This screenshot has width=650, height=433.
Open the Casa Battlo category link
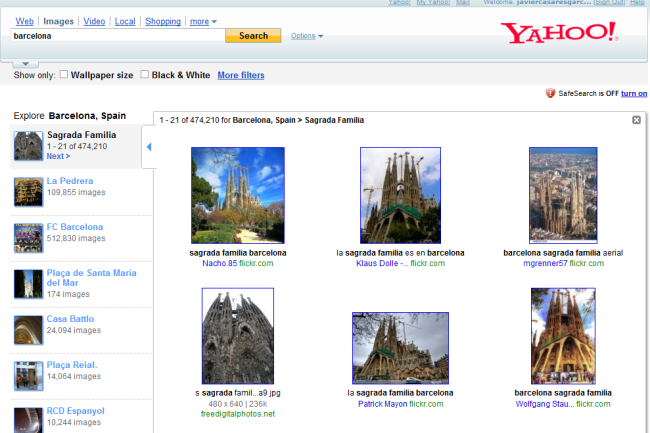(x=70, y=319)
